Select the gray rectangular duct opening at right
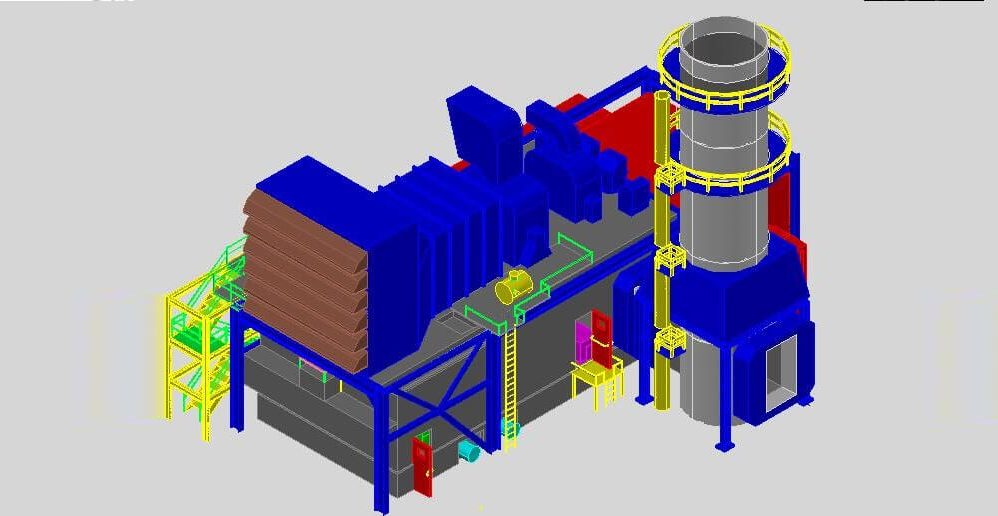This screenshot has width=998, height=516. click(x=782, y=371)
